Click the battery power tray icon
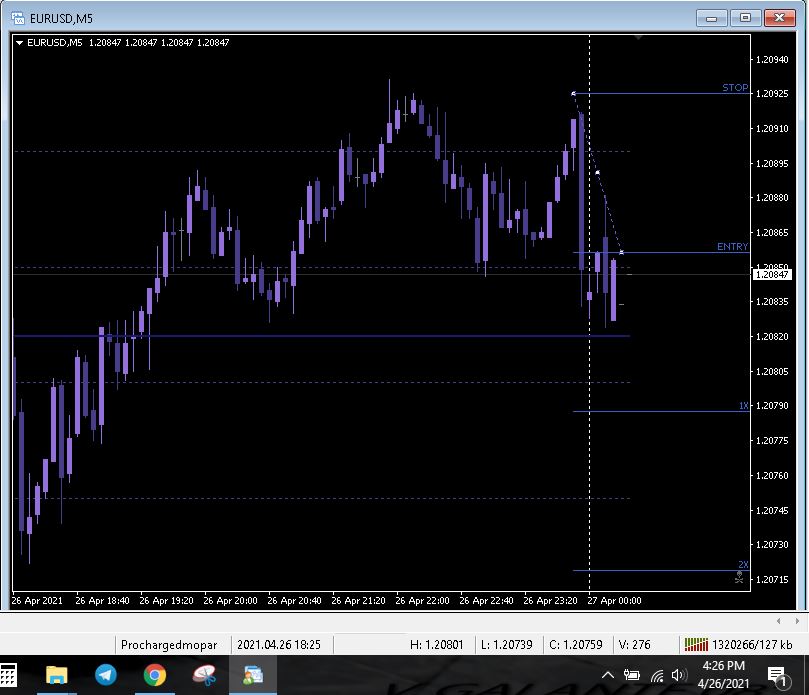The image size is (809, 695). 632,675
